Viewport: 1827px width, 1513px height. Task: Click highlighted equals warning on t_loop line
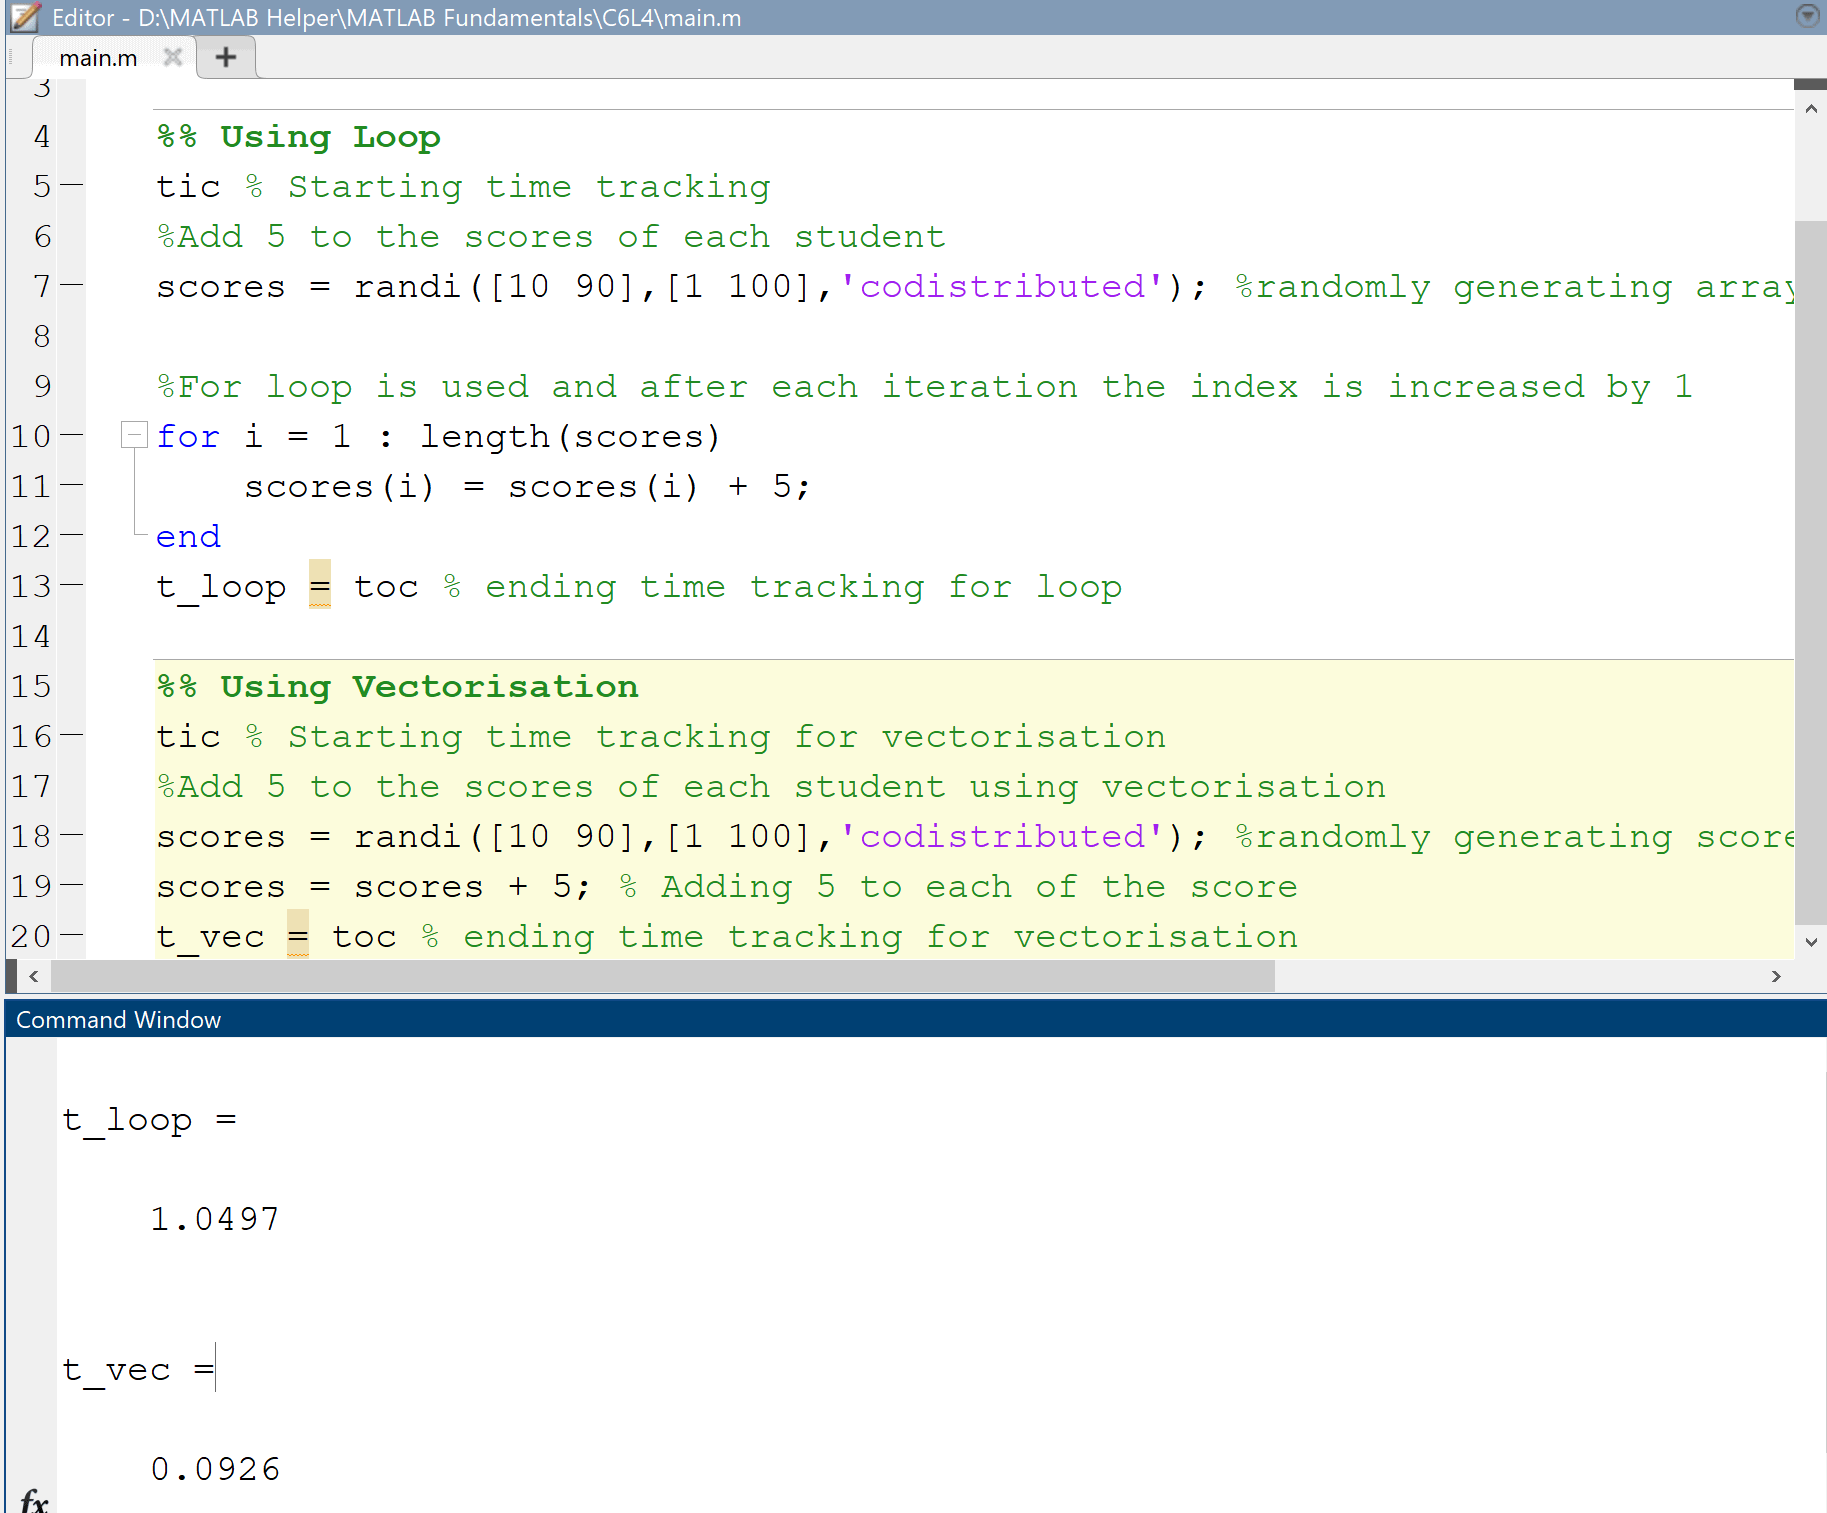320,585
